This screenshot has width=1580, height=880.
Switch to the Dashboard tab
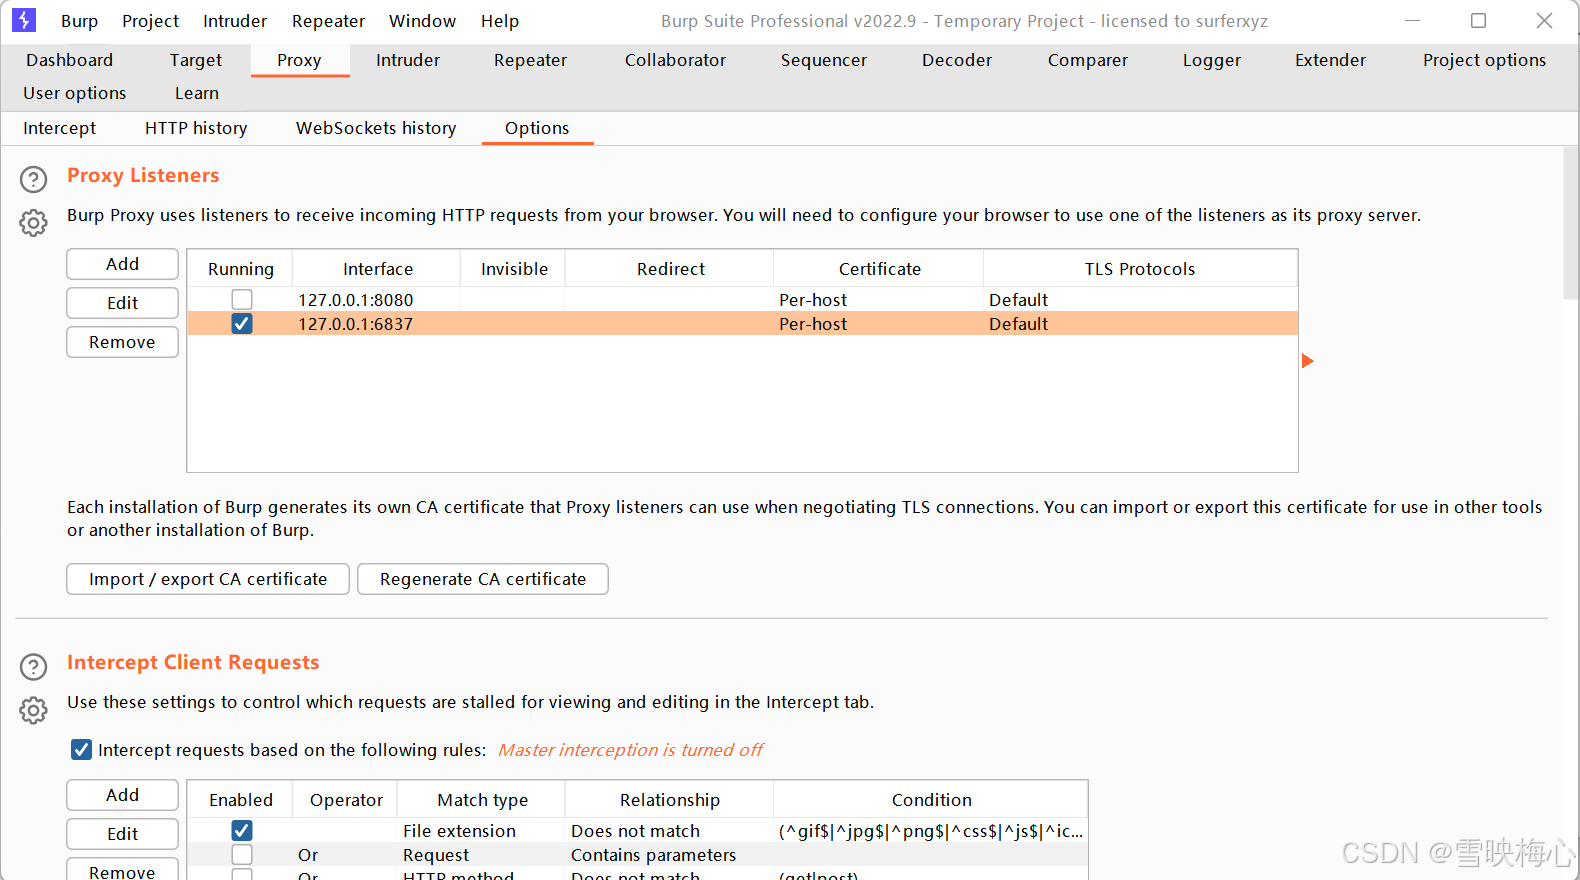click(x=70, y=60)
